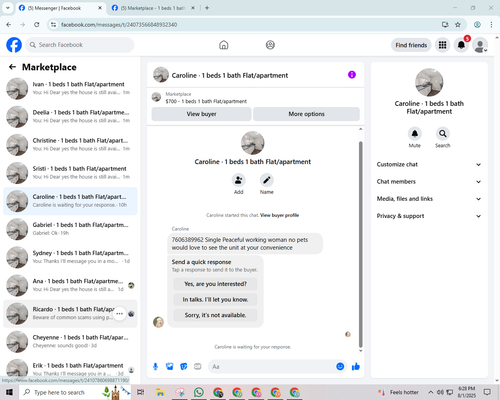Open the View buyer profile link

(x=279, y=215)
